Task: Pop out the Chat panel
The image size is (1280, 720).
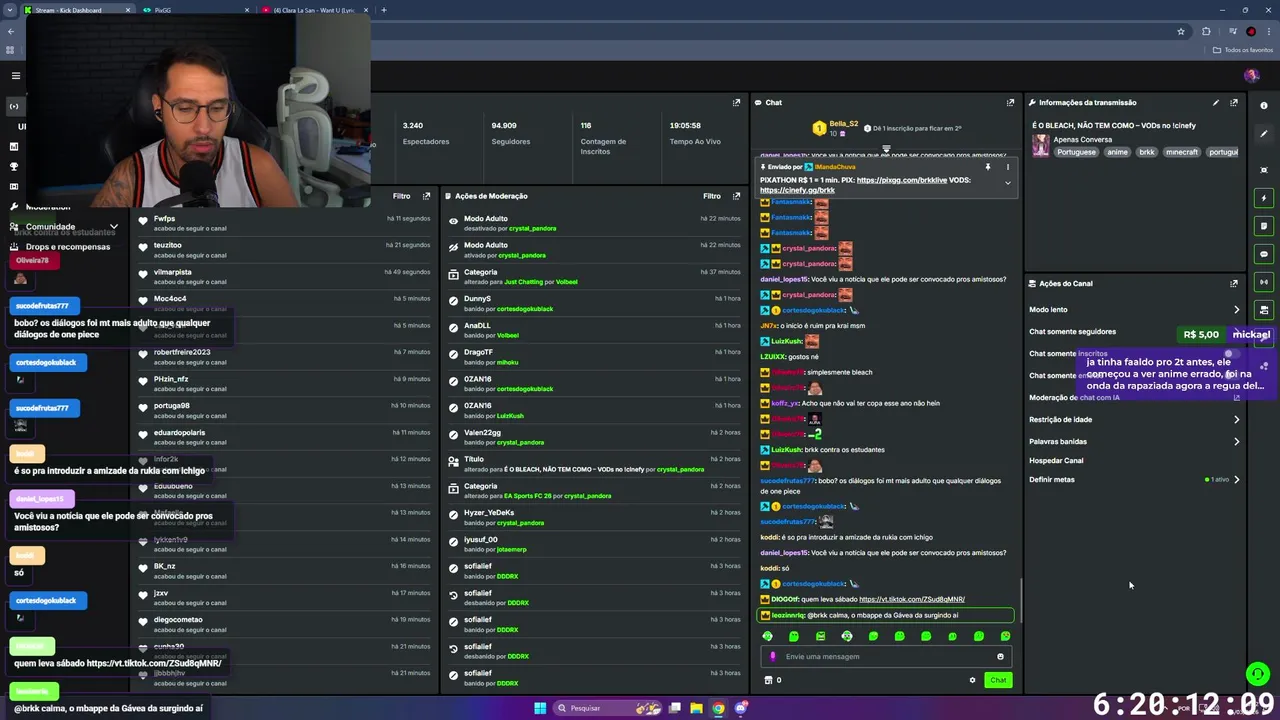Action: [1010, 102]
